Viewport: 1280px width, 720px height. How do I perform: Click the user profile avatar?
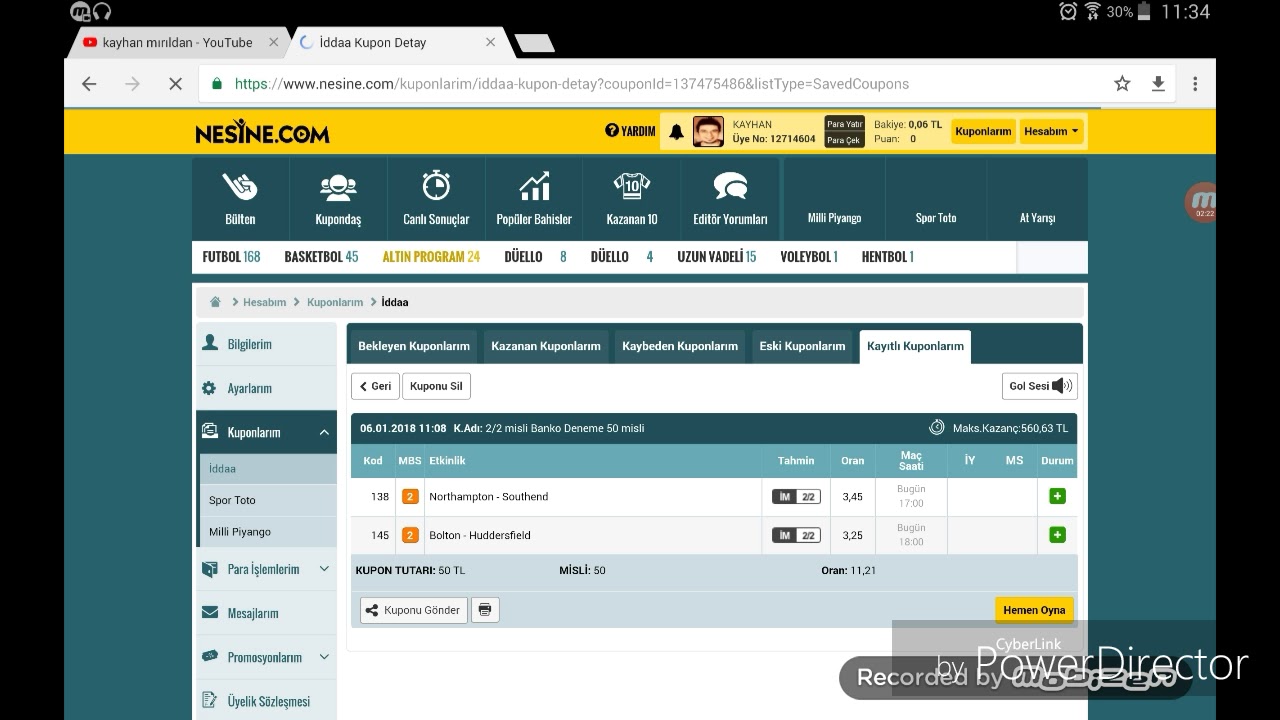[x=708, y=131]
